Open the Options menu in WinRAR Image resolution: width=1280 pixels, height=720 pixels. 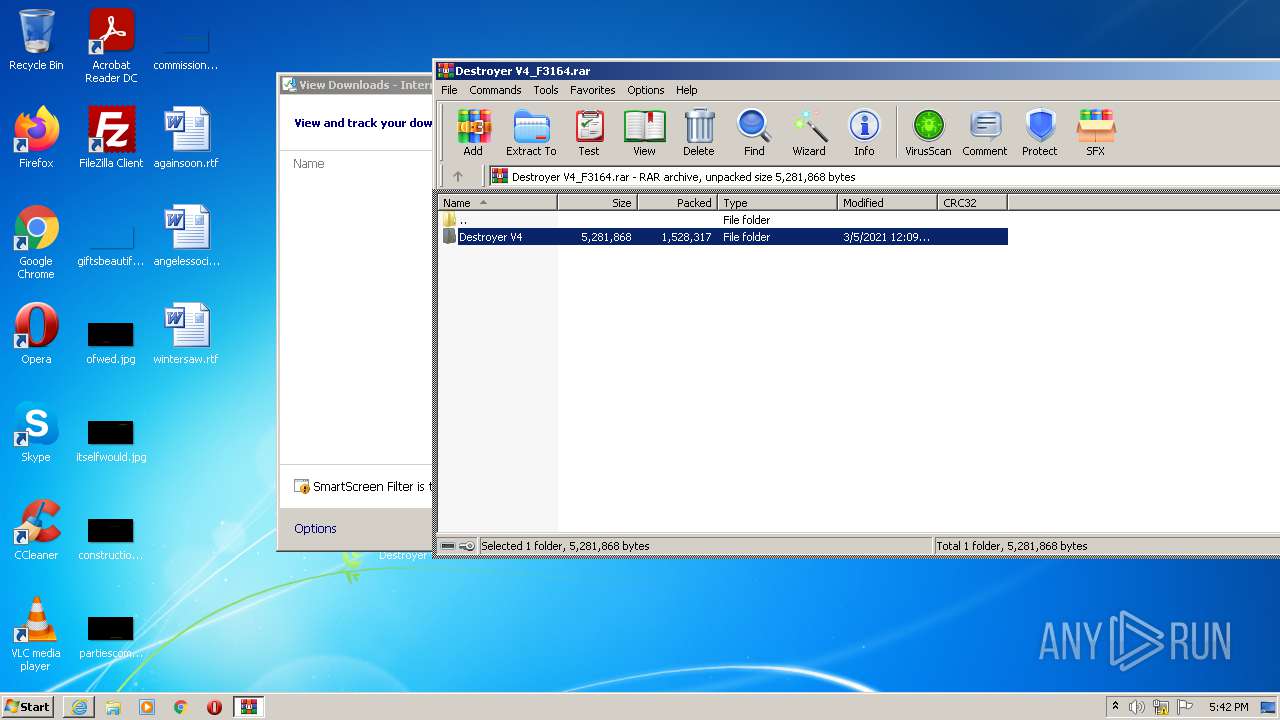(646, 90)
